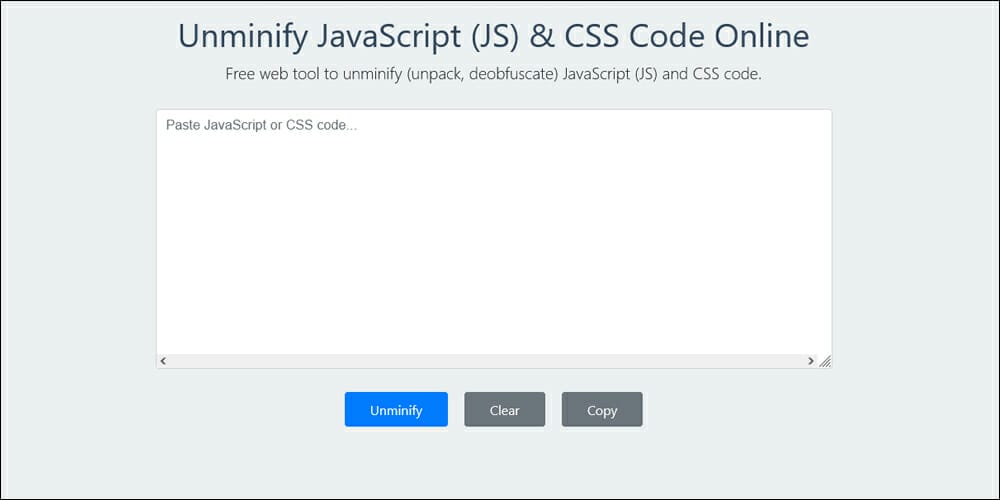Image resolution: width=1000 pixels, height=500 pixels.
Task: Click the left scroll arrow of the text area
Action: click(163, 361)
